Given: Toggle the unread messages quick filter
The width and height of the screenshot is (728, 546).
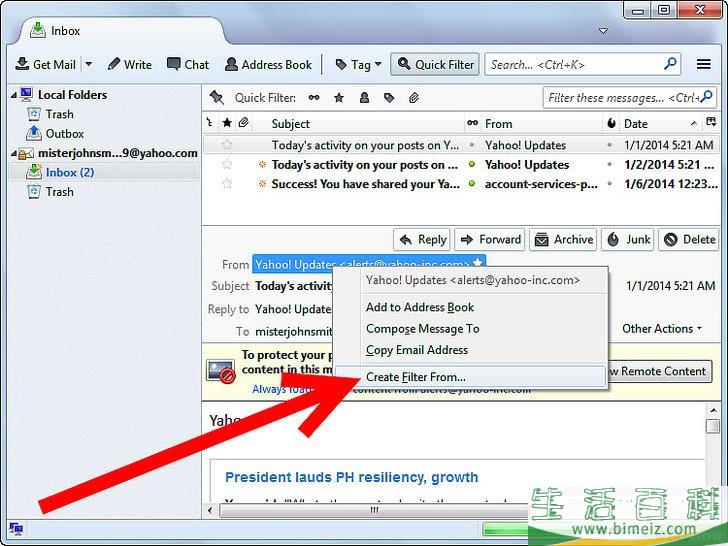Looking at the screenshot, I should 314,98.
